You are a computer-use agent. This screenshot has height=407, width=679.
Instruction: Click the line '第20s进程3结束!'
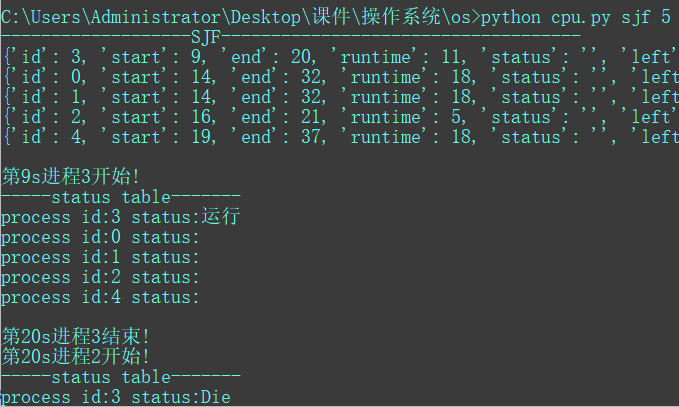pos(76,336)
